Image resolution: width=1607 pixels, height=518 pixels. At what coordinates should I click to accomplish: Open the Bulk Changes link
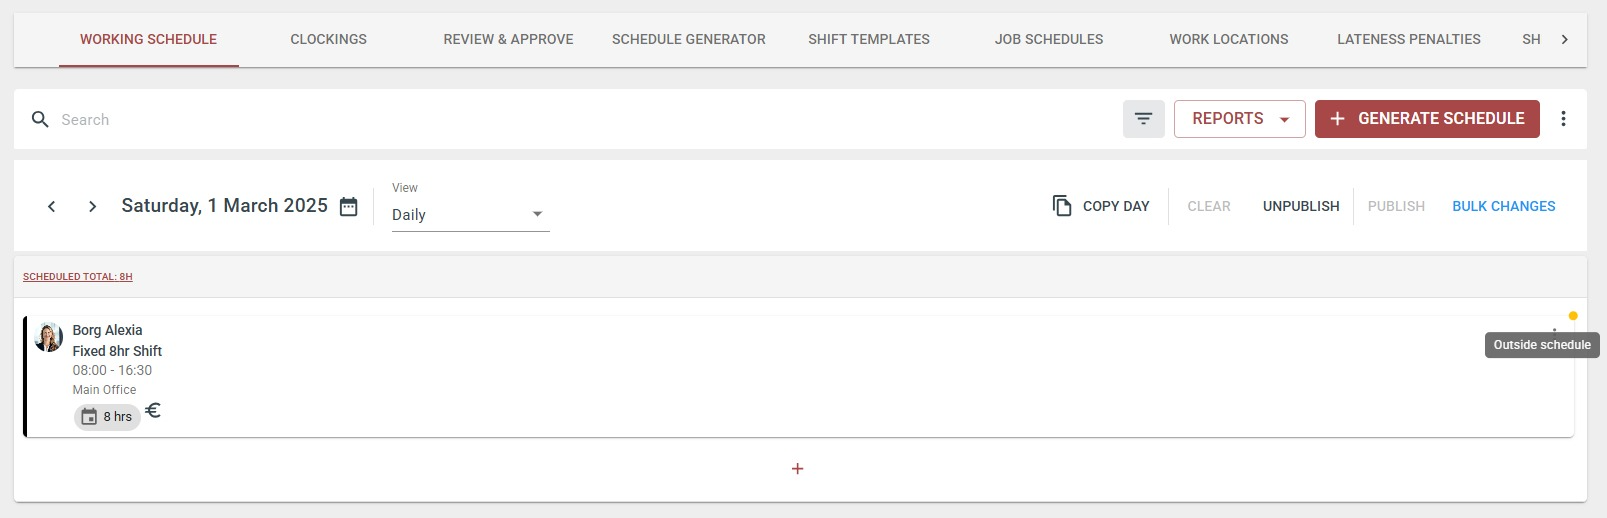click(x=1504, y=206)
